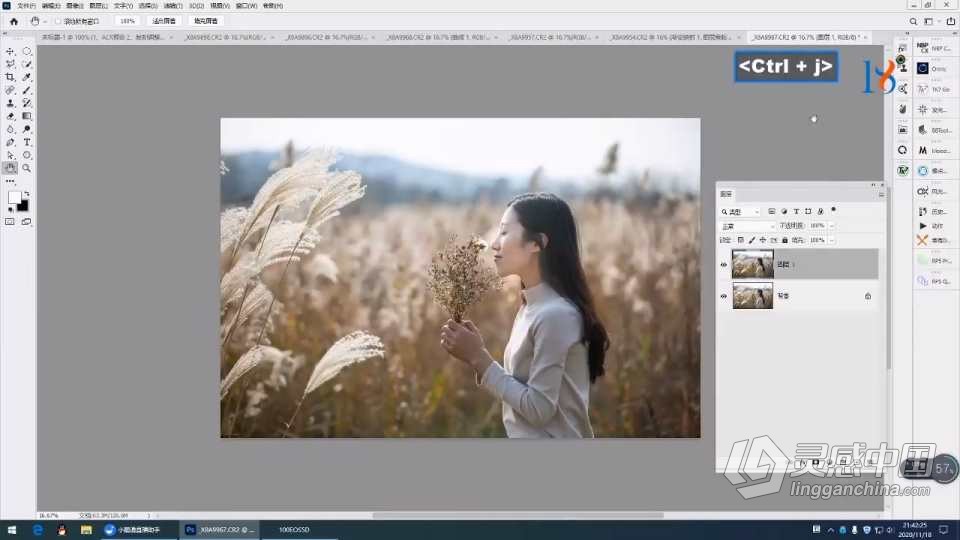Go to the Home screen icon

tap(14, 21)
